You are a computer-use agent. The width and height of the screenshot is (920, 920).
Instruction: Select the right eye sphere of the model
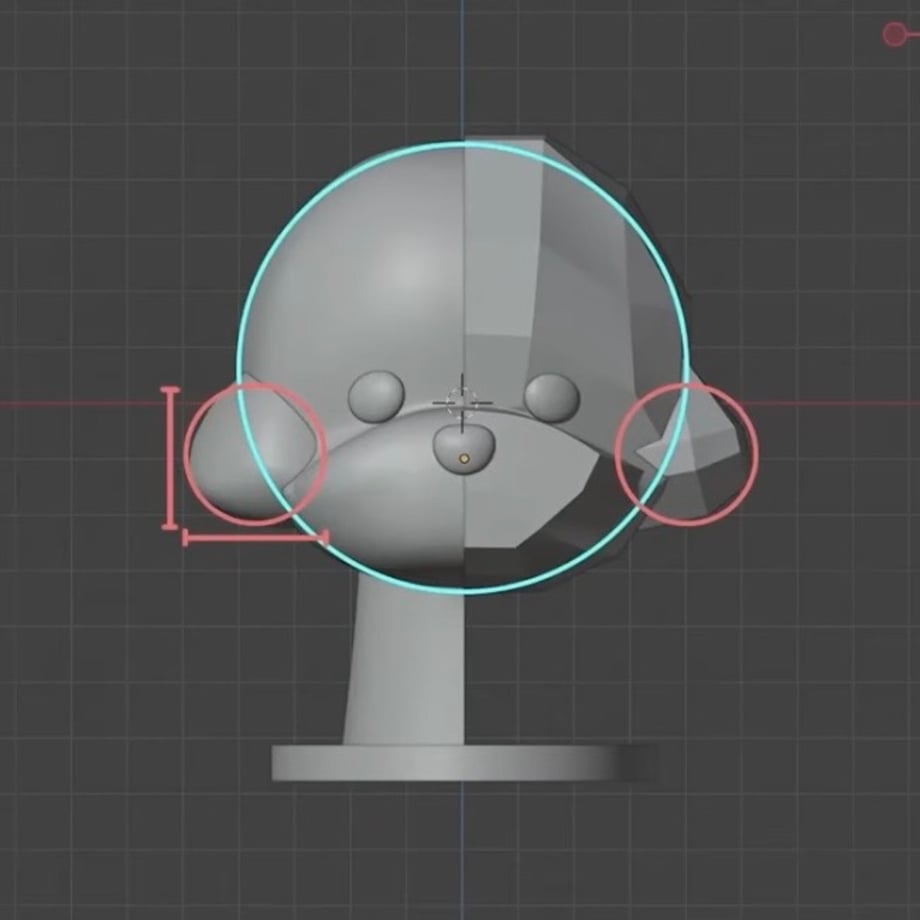click(x=552, y=397)
